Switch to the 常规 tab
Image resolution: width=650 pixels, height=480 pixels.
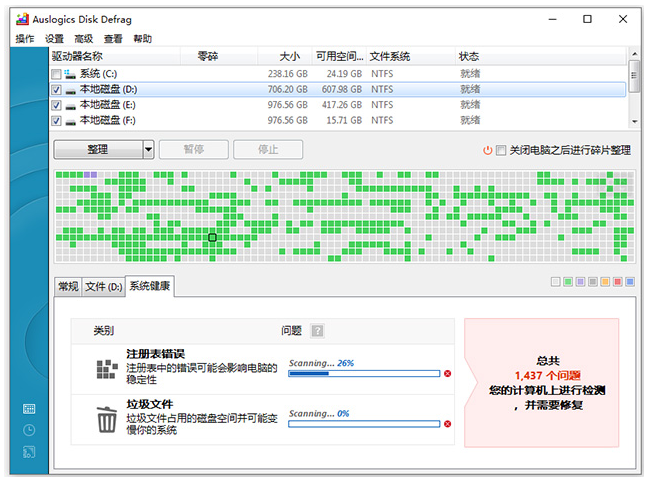point(68,286)
